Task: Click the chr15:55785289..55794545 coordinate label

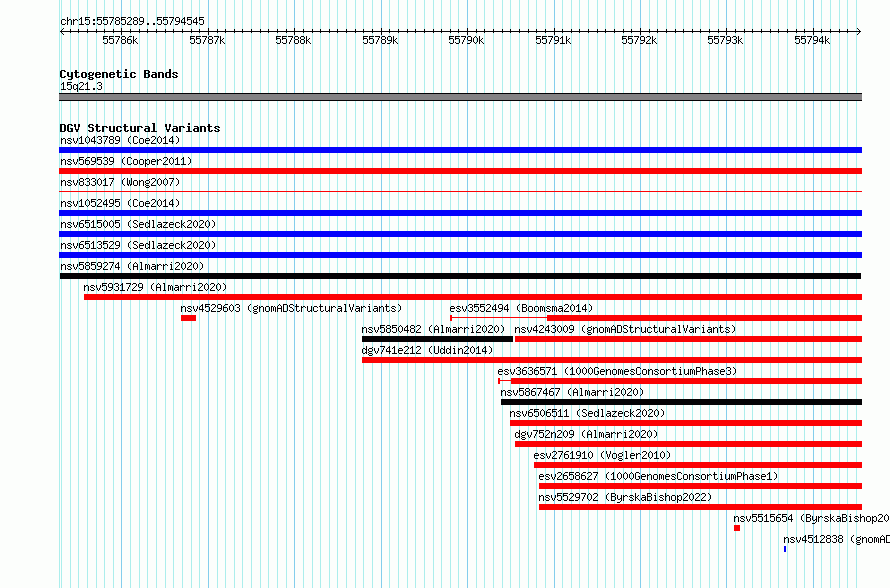Action: (132, 21)
